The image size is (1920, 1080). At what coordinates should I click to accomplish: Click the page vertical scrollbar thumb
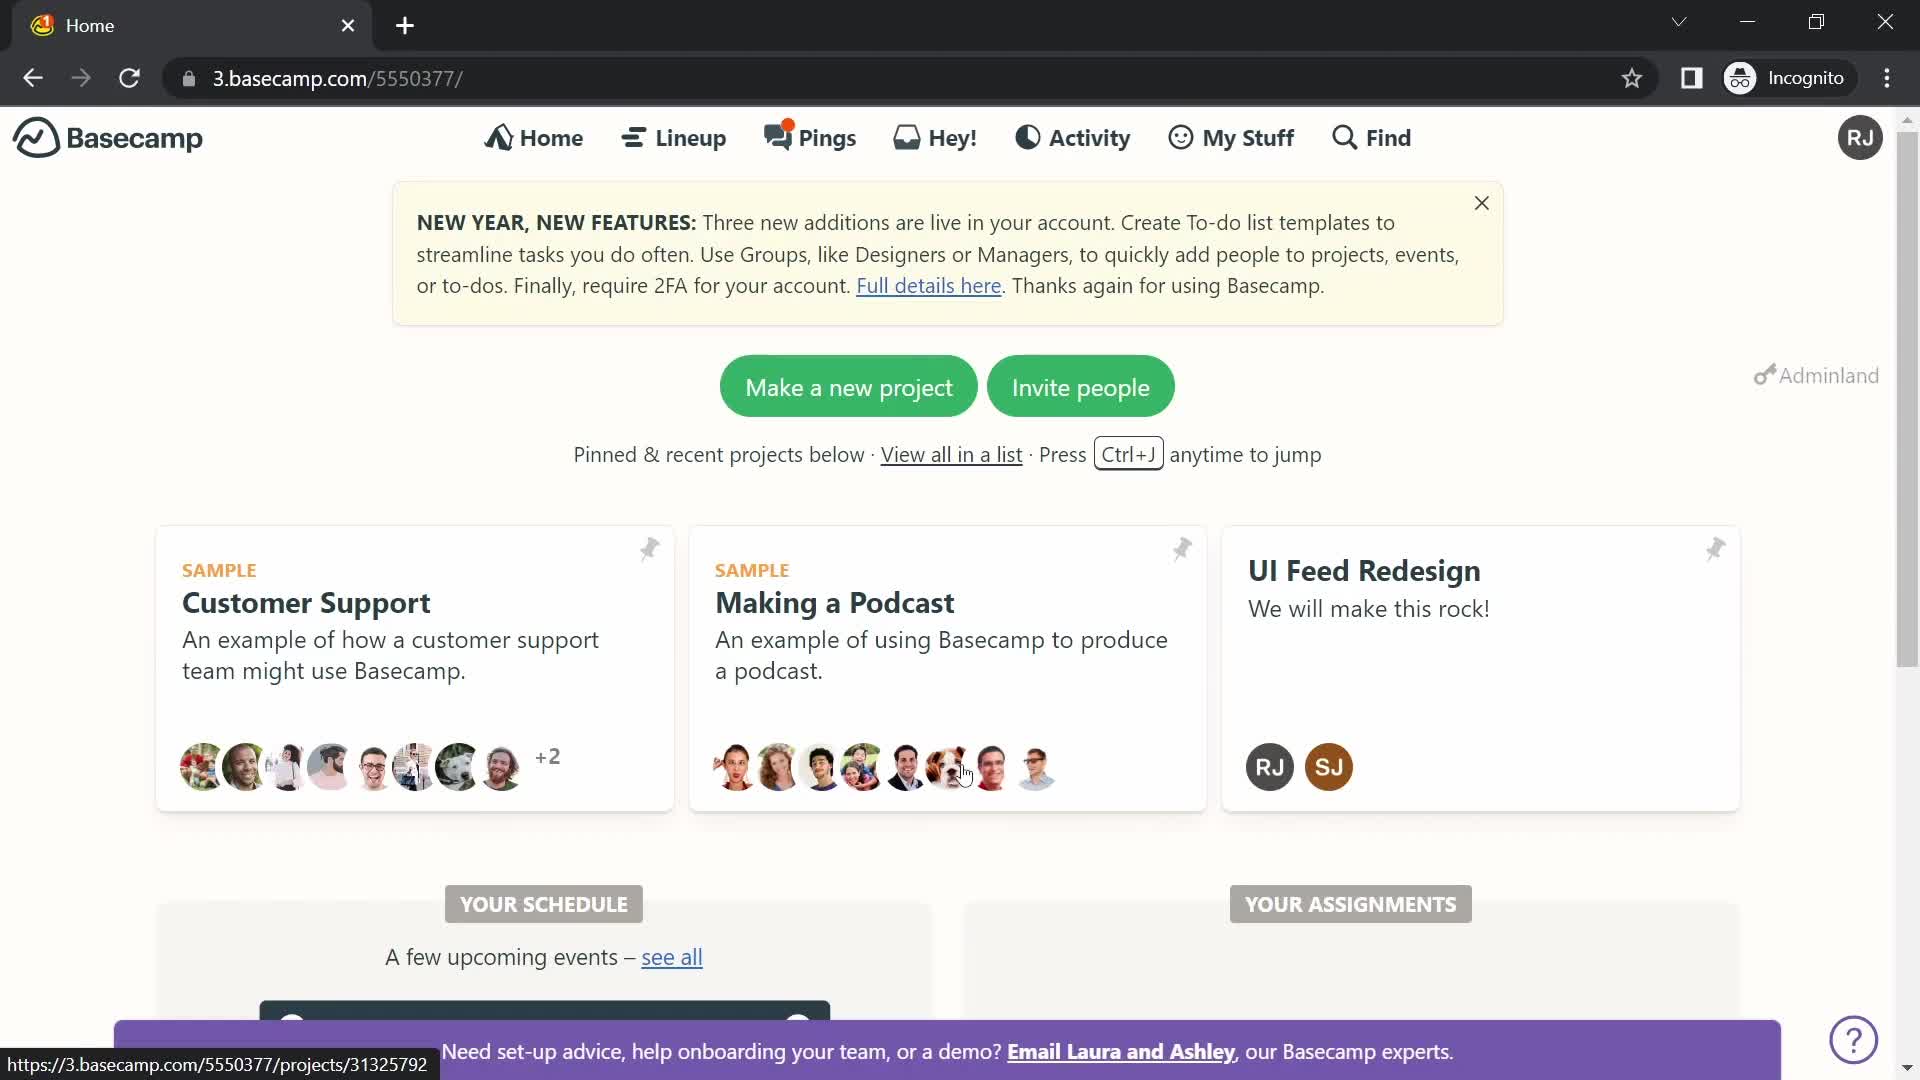click(1907, 398)
